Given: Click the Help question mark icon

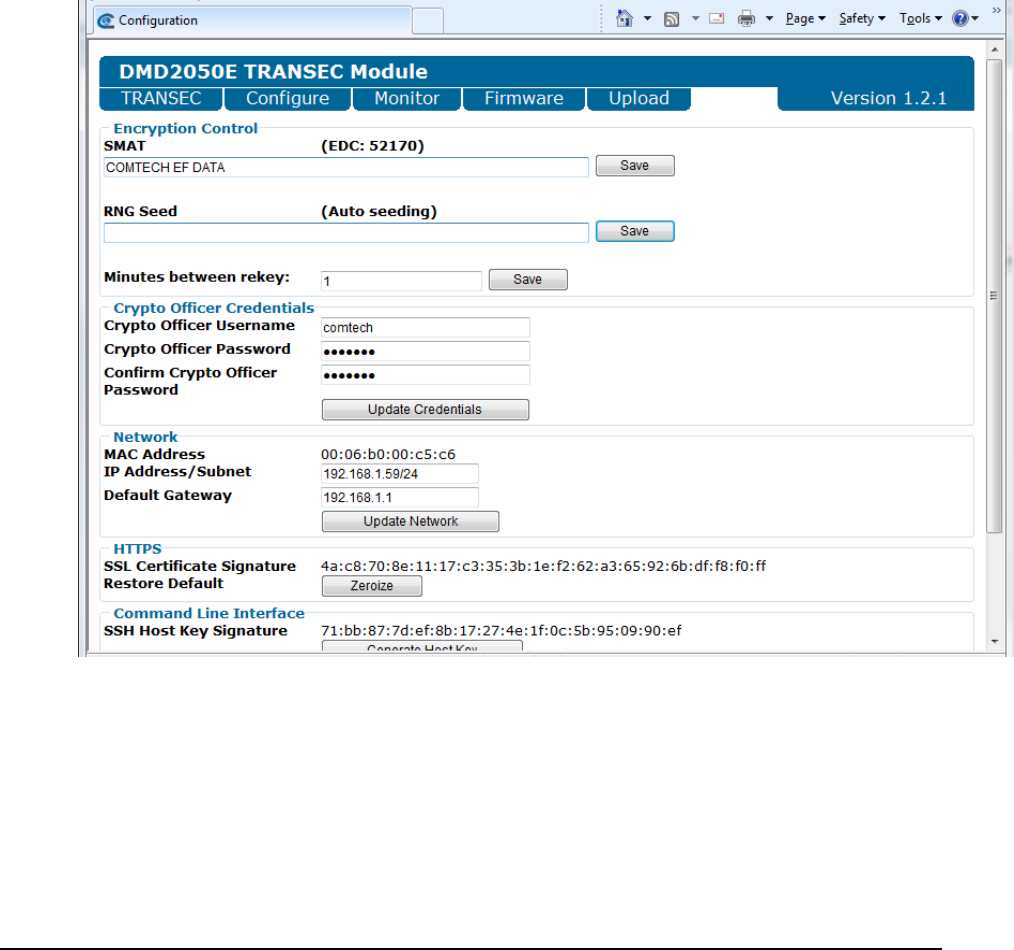Looking at the screenshot, I should tap(959, 19).
